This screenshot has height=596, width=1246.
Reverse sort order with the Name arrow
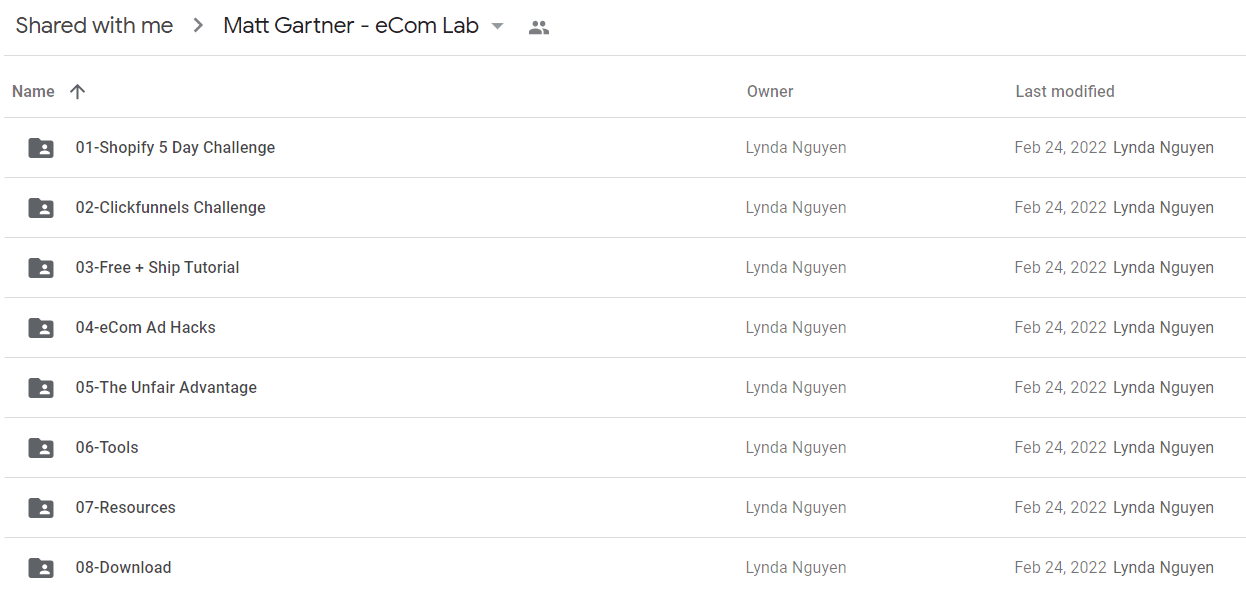coord(78,91)
